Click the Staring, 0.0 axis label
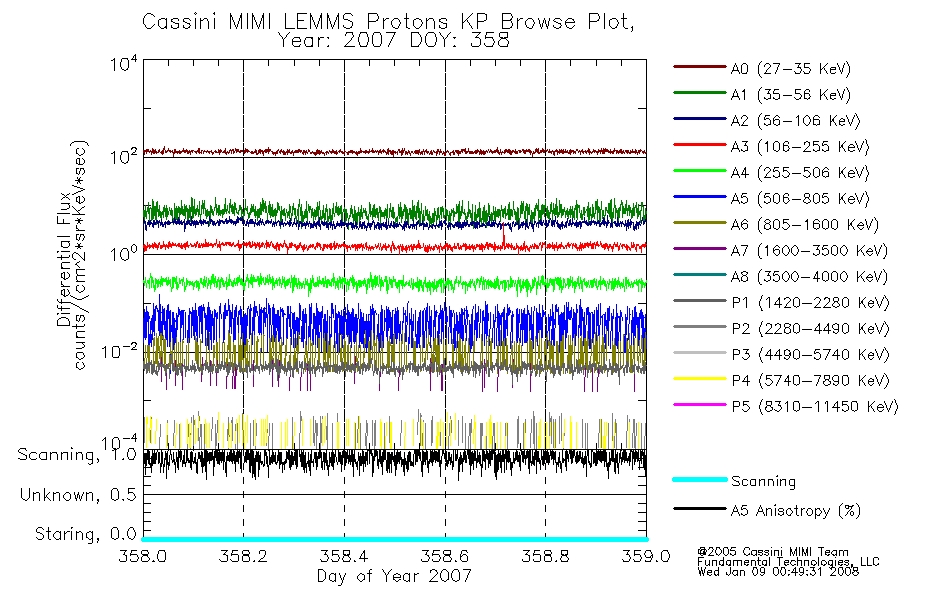 85,534
